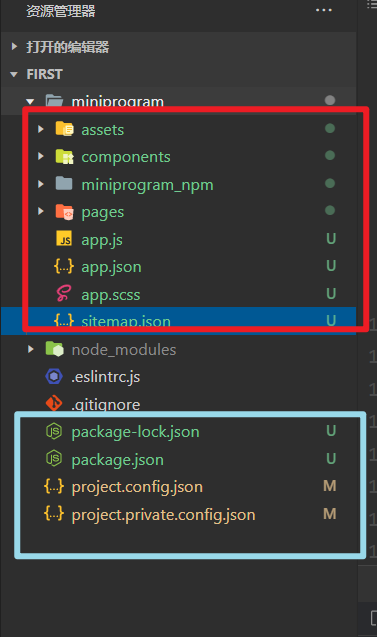Screen dimensions: 377x637
Task: Open project.config.json file
Action: click(x=137, y=487)
